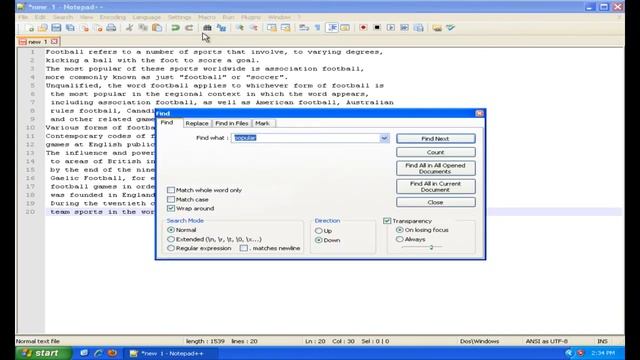640x360 pixels.
Task: Open the Encoding menu
Action: pyautogui.click(x=113, y=17)
